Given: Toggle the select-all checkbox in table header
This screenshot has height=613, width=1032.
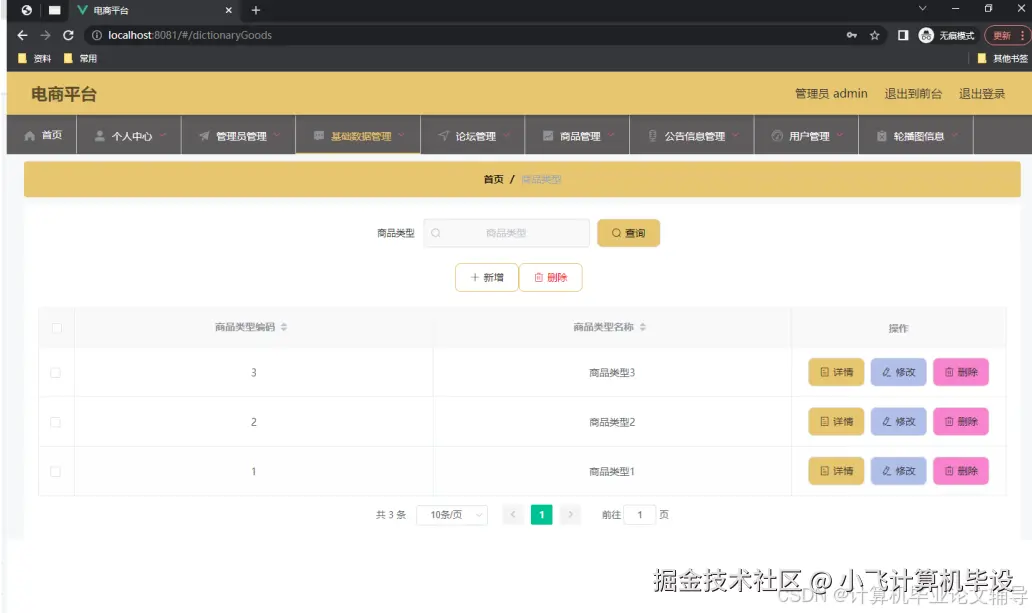Looking at the screenshot, I should (x=57, y=327).
